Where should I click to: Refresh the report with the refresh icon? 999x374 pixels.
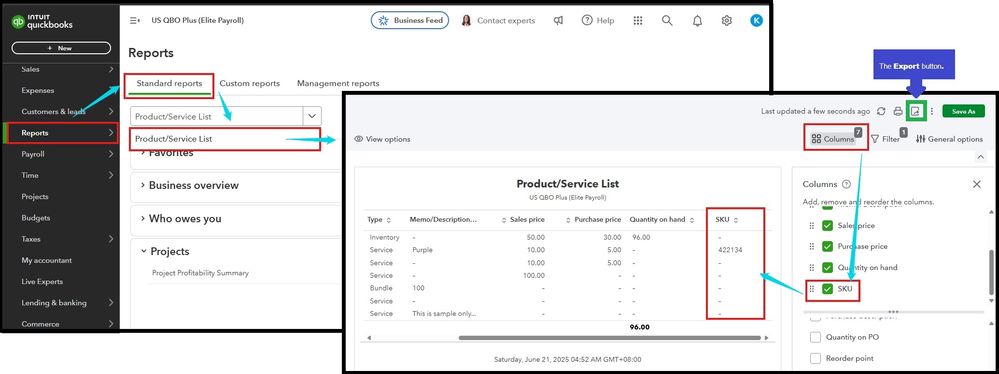coord(881,111)
